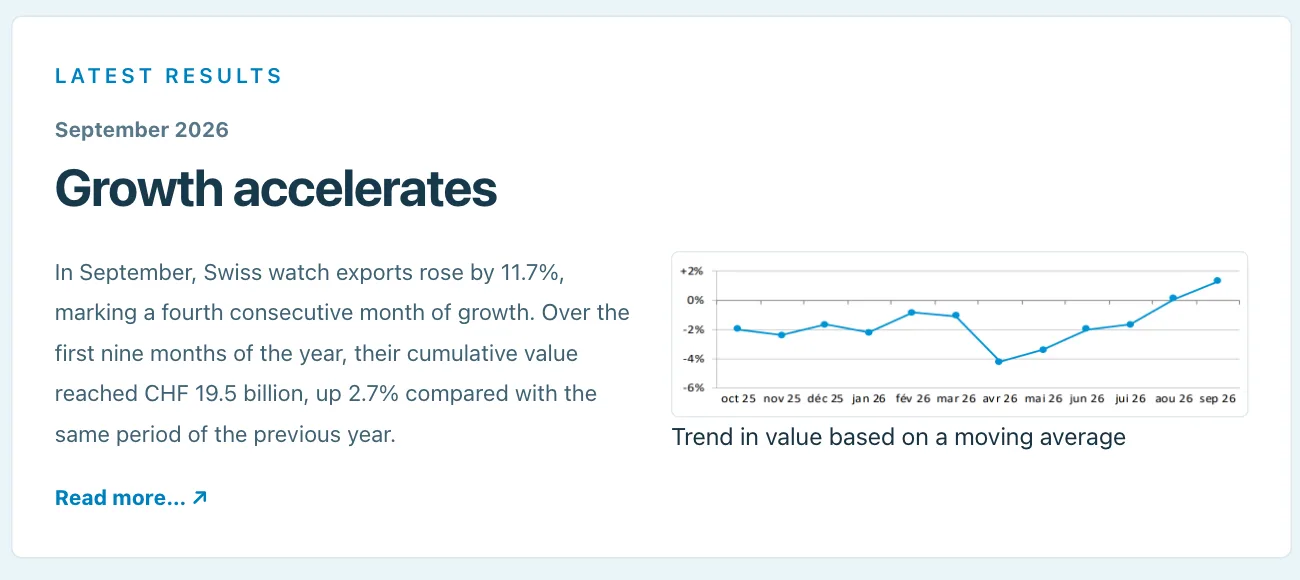Select the jun 26 data point

[x=1086, y=329]
